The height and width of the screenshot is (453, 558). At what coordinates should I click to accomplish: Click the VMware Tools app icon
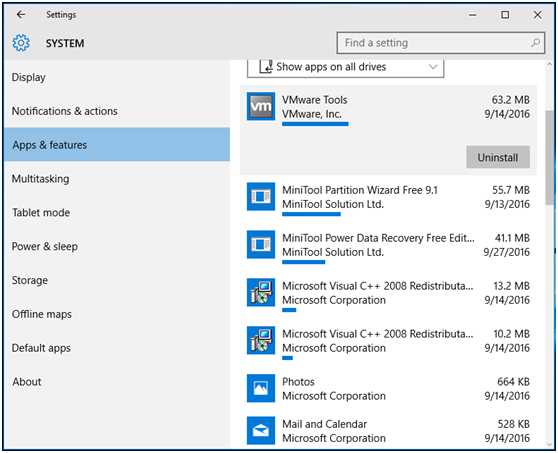[x=261, y=106]
